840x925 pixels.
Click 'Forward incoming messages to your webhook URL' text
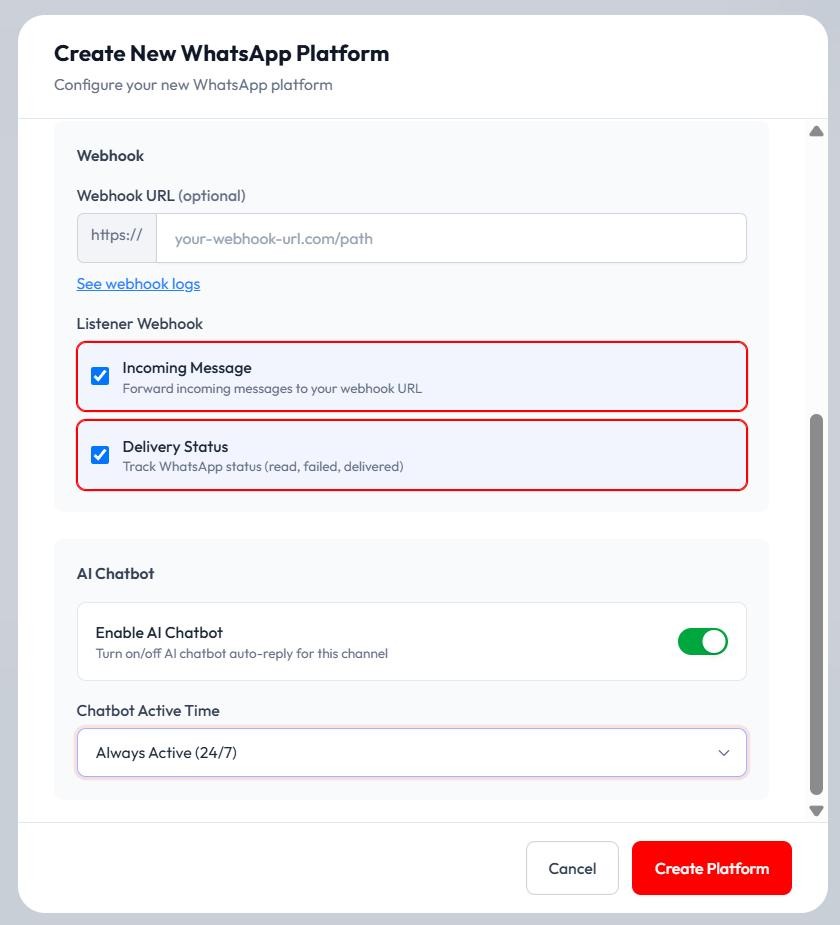[272, 389]
